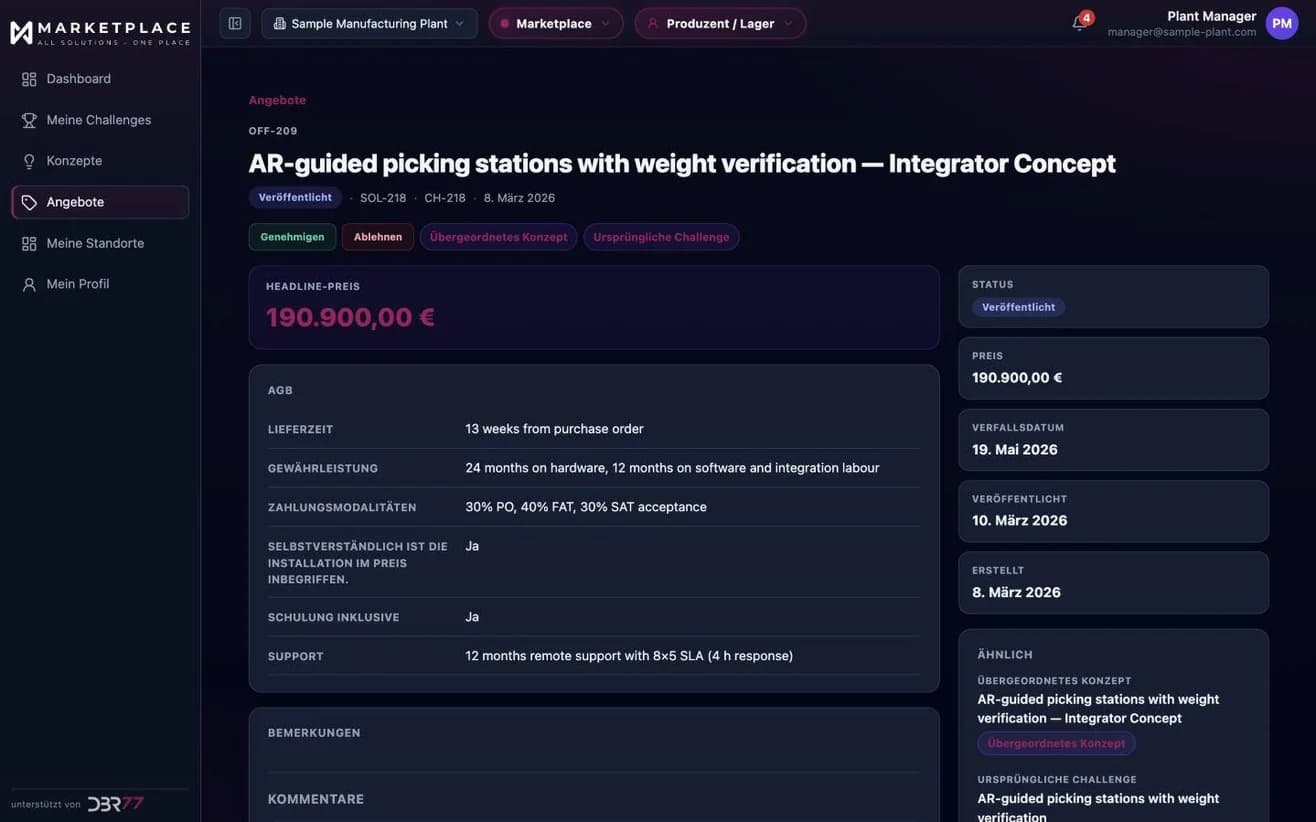Click the Ablehnen button
Screen dimensions: 1316x822
pyautogui.click(x=378, y=237)
